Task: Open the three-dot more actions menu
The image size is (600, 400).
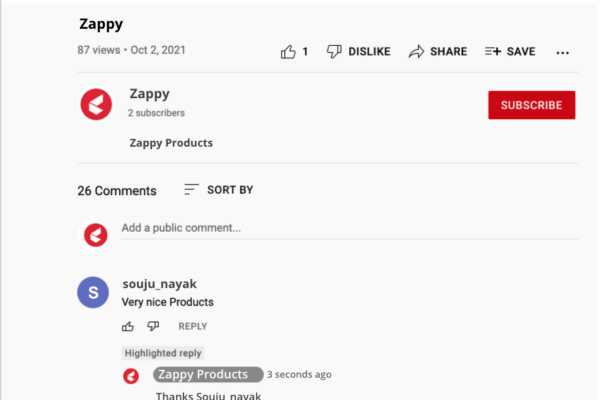Action: [562, 53]
